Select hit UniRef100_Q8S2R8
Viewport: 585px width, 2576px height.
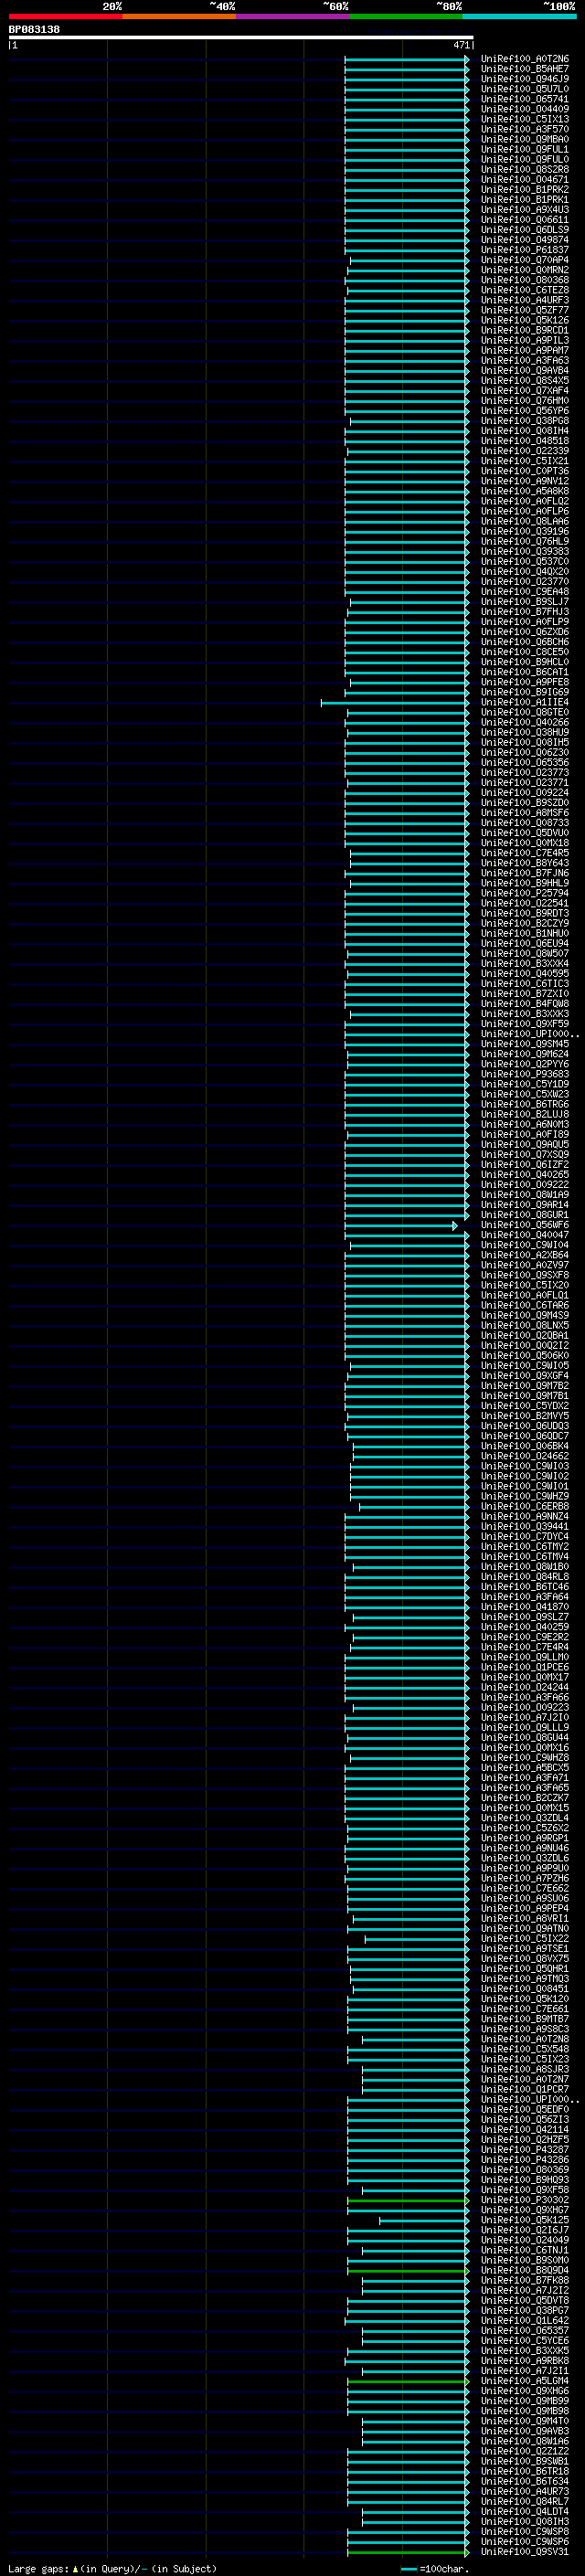tap(524, 170)
